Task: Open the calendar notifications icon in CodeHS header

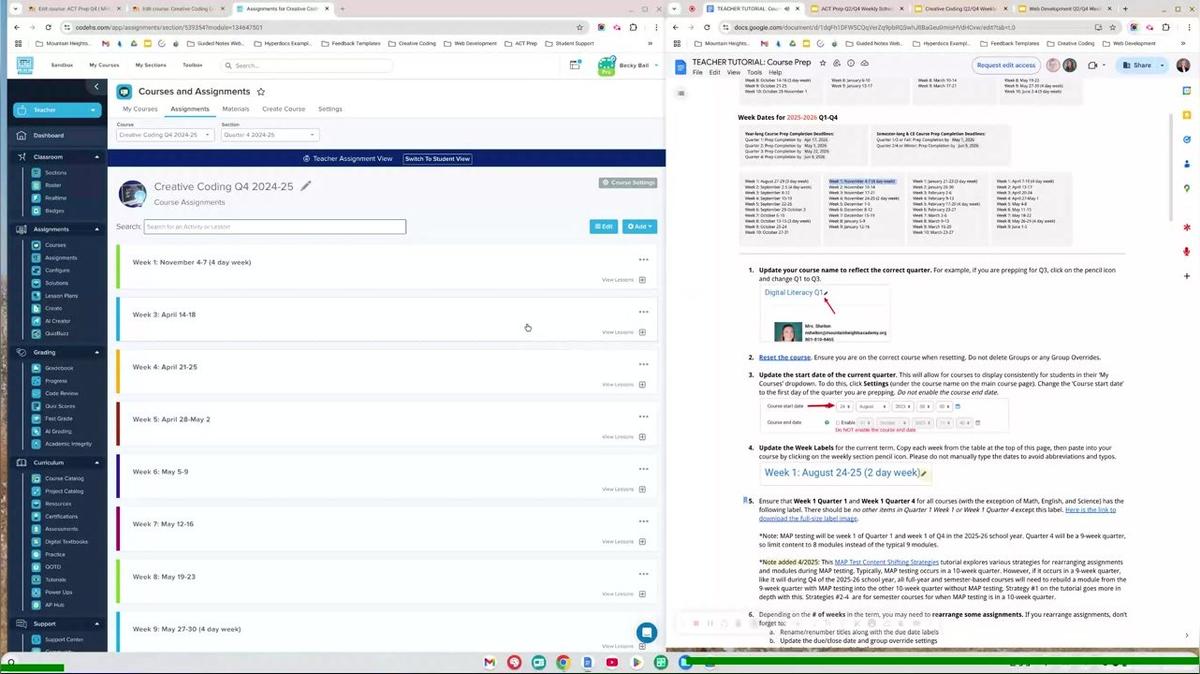Action: pyautogui.click(x=575, y=65)
